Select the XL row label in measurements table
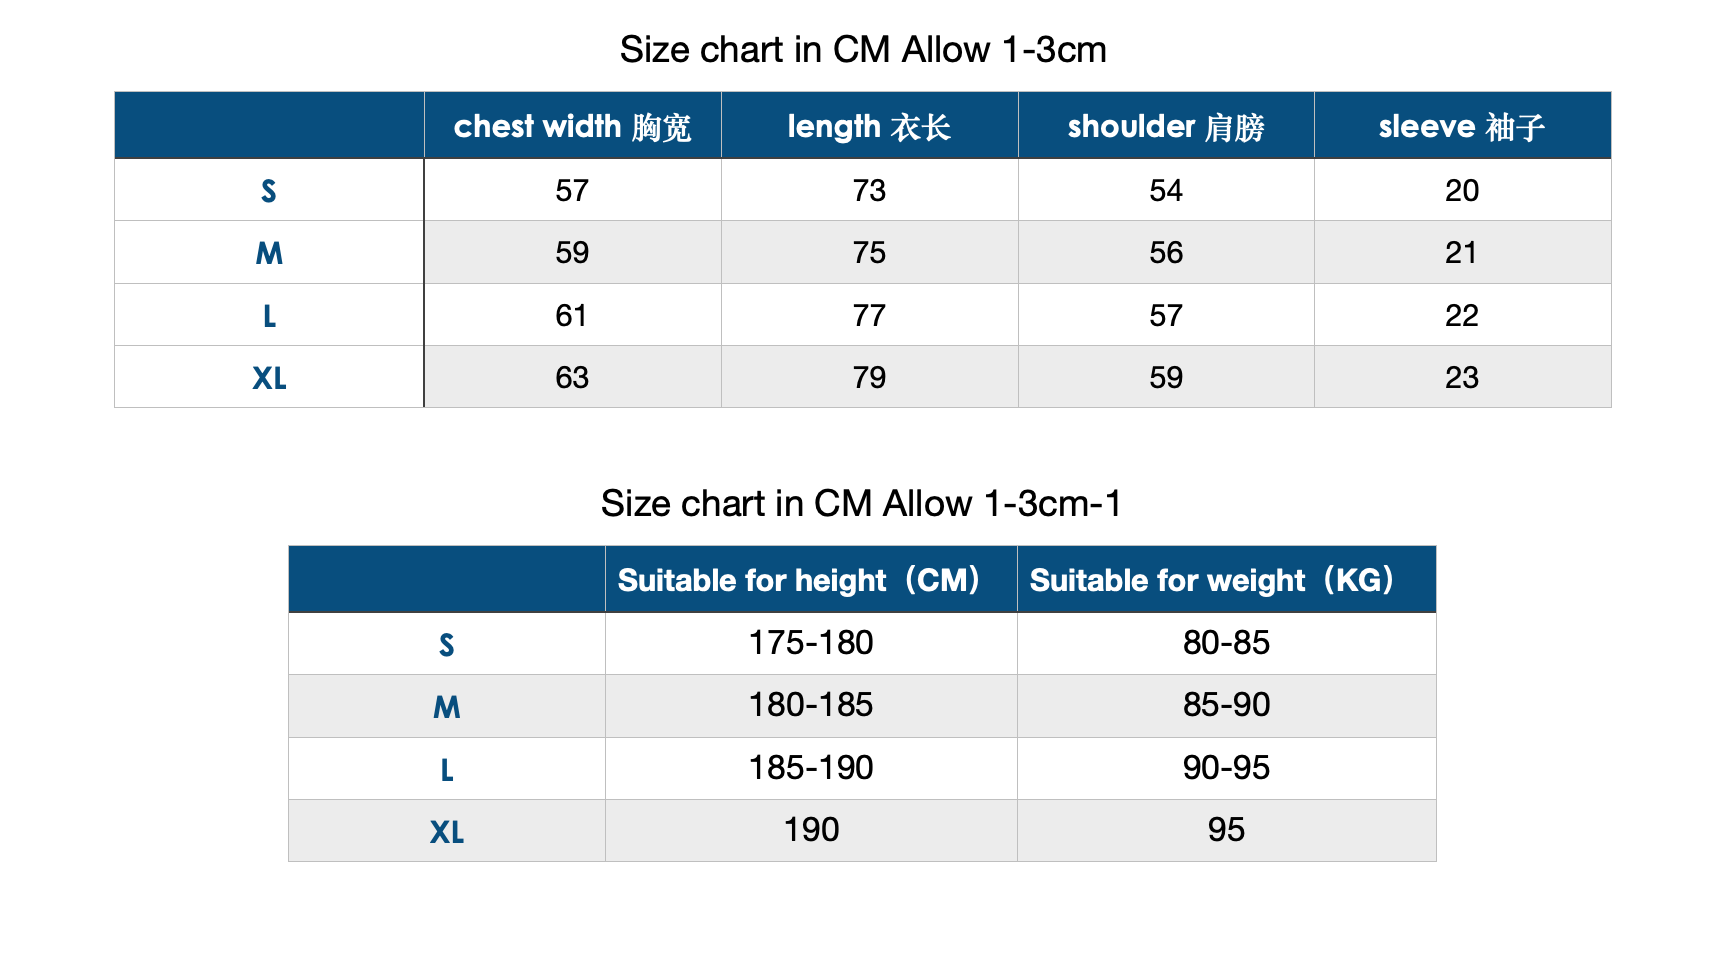 (x=269, y=378)
